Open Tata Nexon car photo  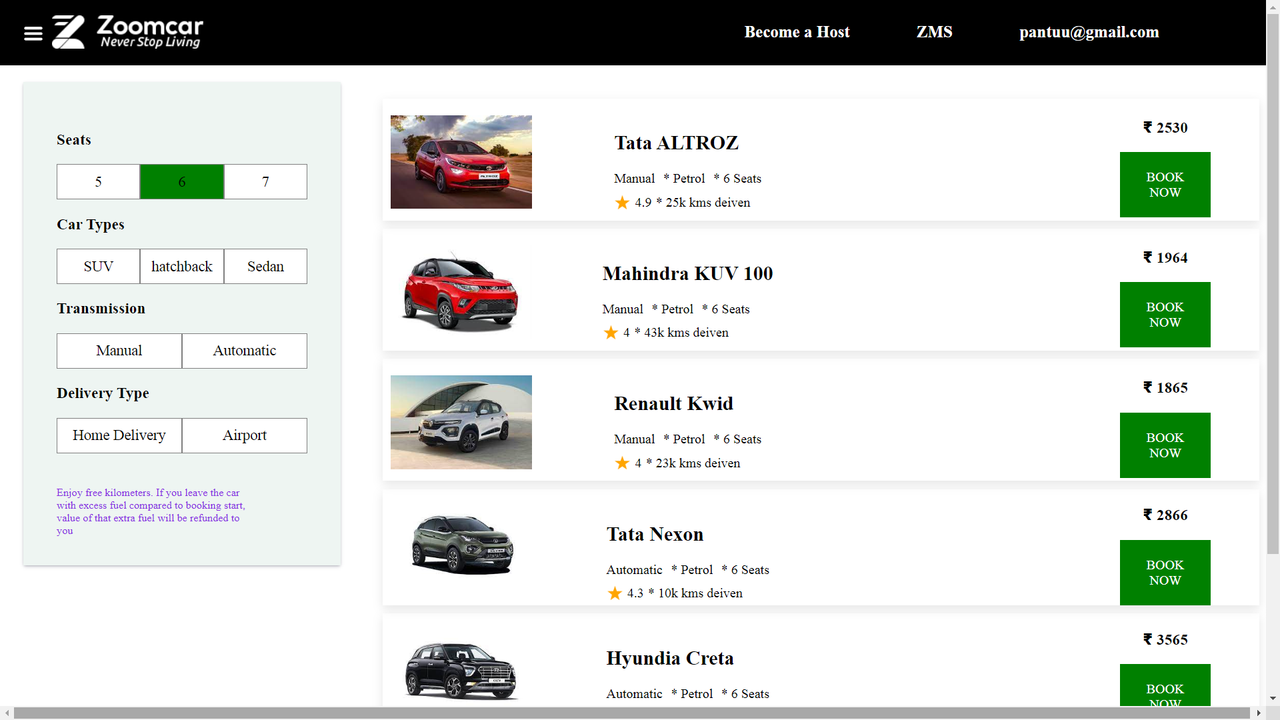[462, 545]
